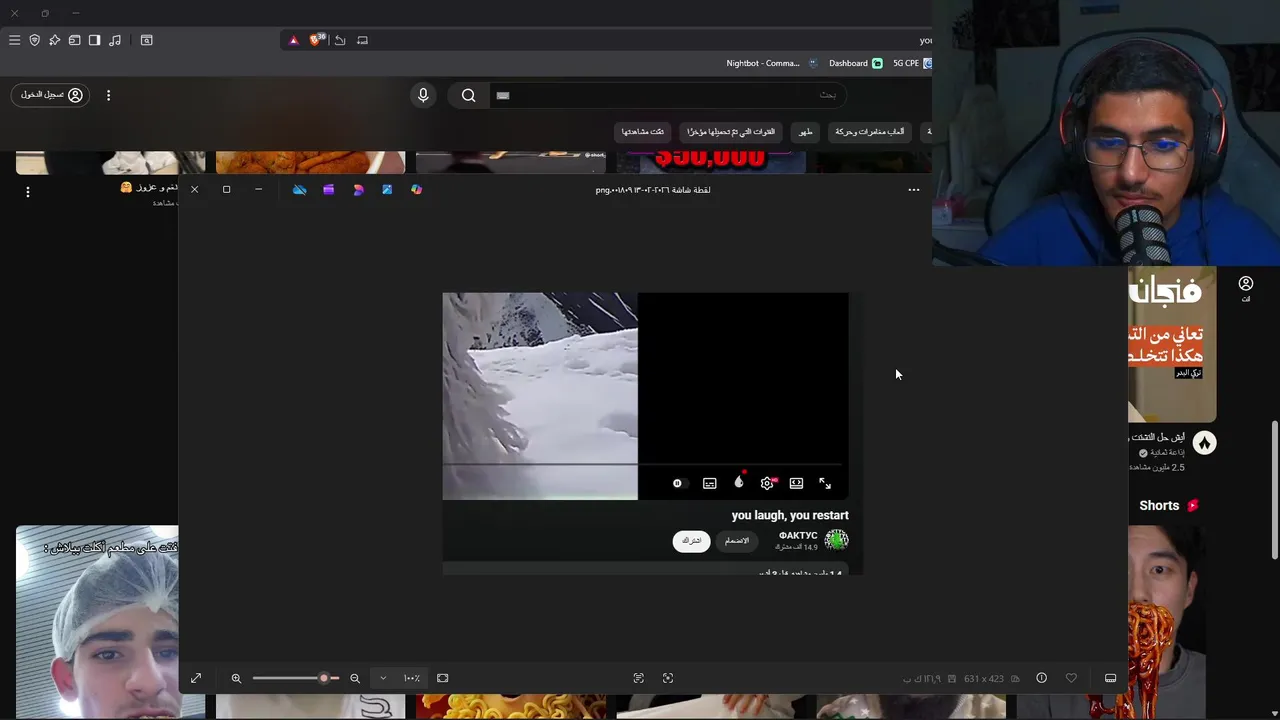Click the screenshot file name in the Photos title bar
The image size is (1280, 720).
click(x=653, y=190)
